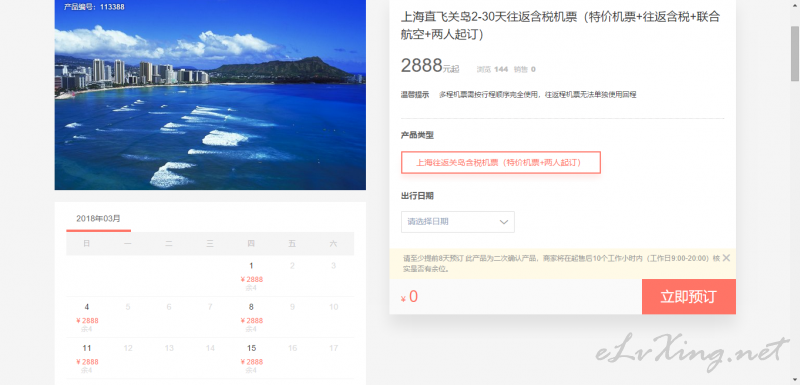Click disabled date 17 in calendar
The image size is (800, 385).
(x=333, y=348)
